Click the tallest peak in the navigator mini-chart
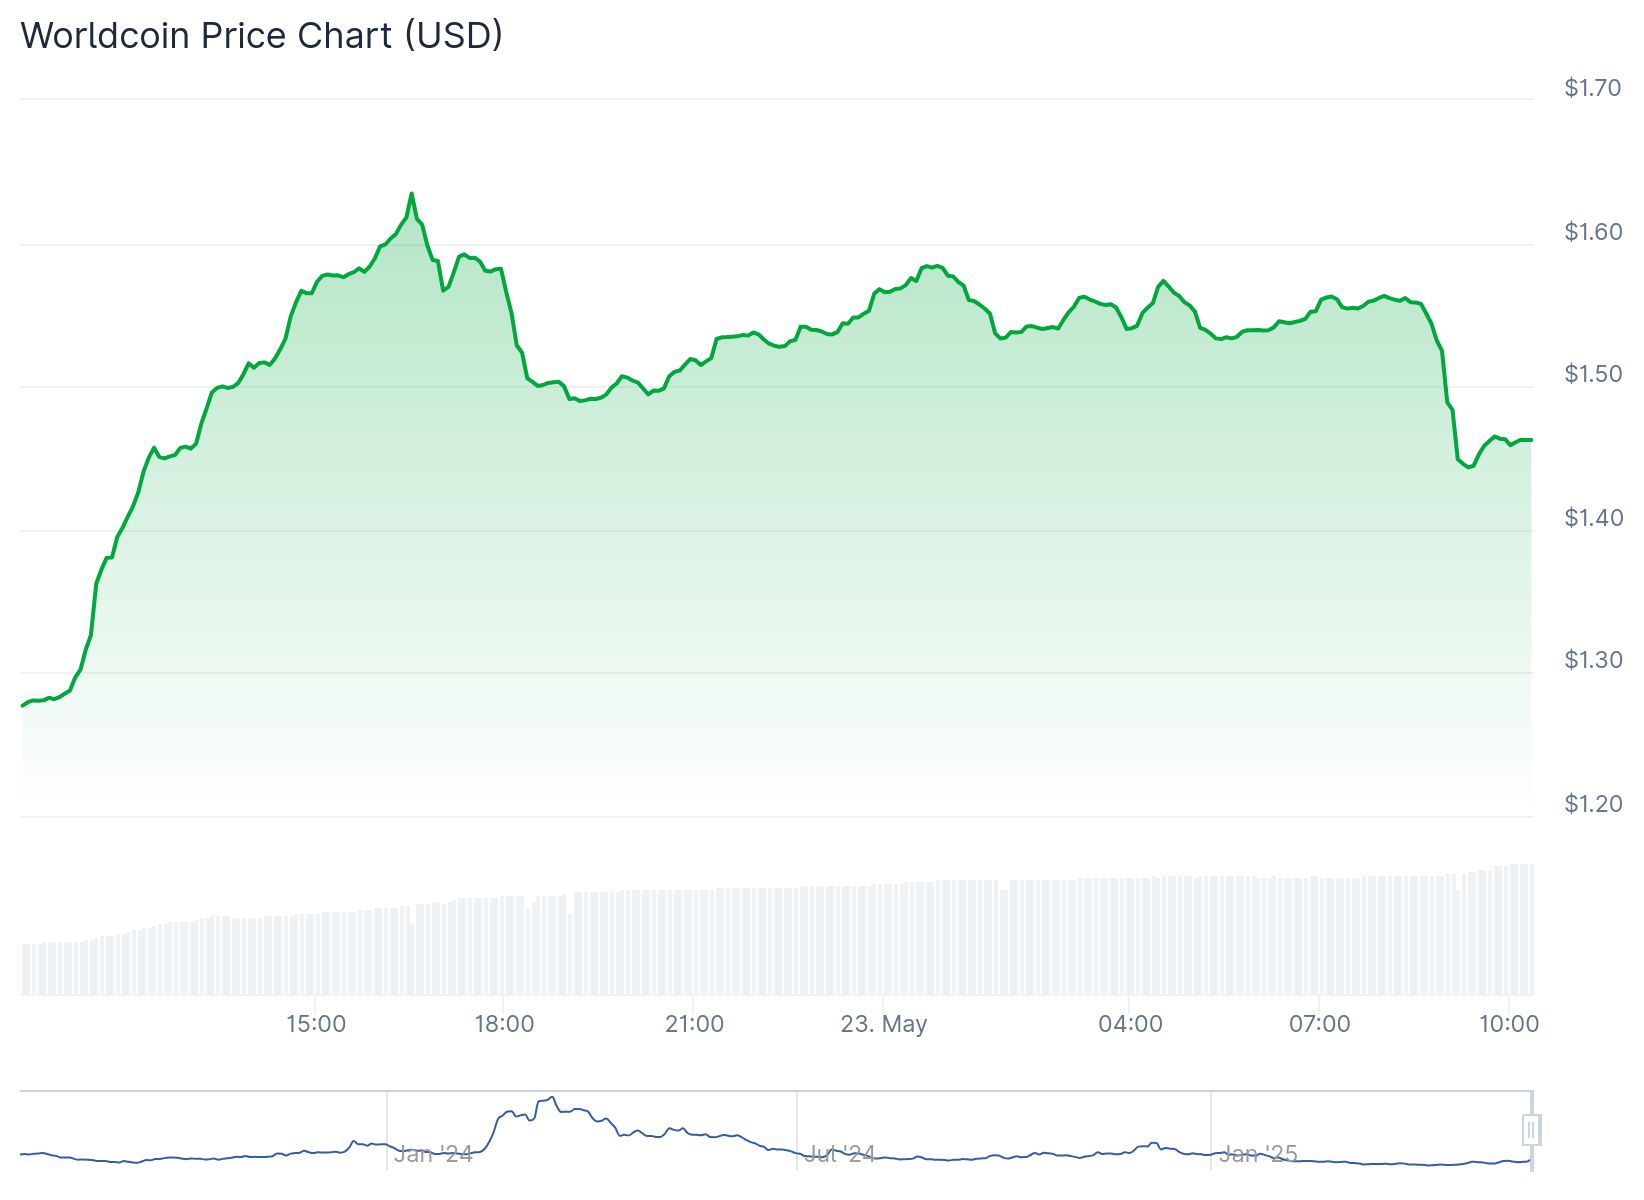This screenshot has height=1200, width=1644. 553,1098
